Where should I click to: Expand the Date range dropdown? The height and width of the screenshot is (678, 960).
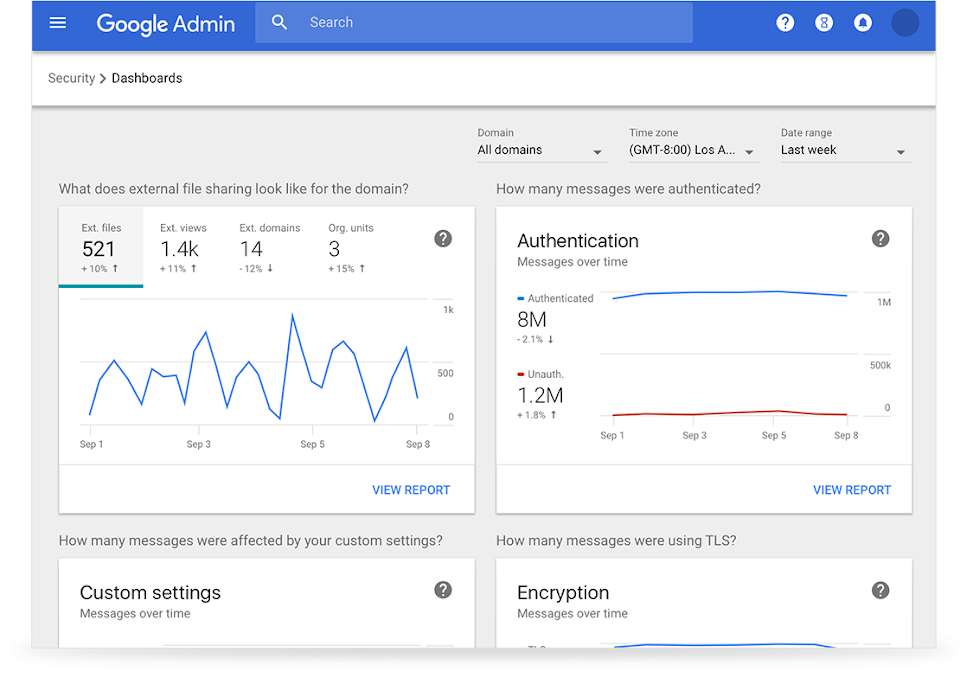tap(844, 151)
